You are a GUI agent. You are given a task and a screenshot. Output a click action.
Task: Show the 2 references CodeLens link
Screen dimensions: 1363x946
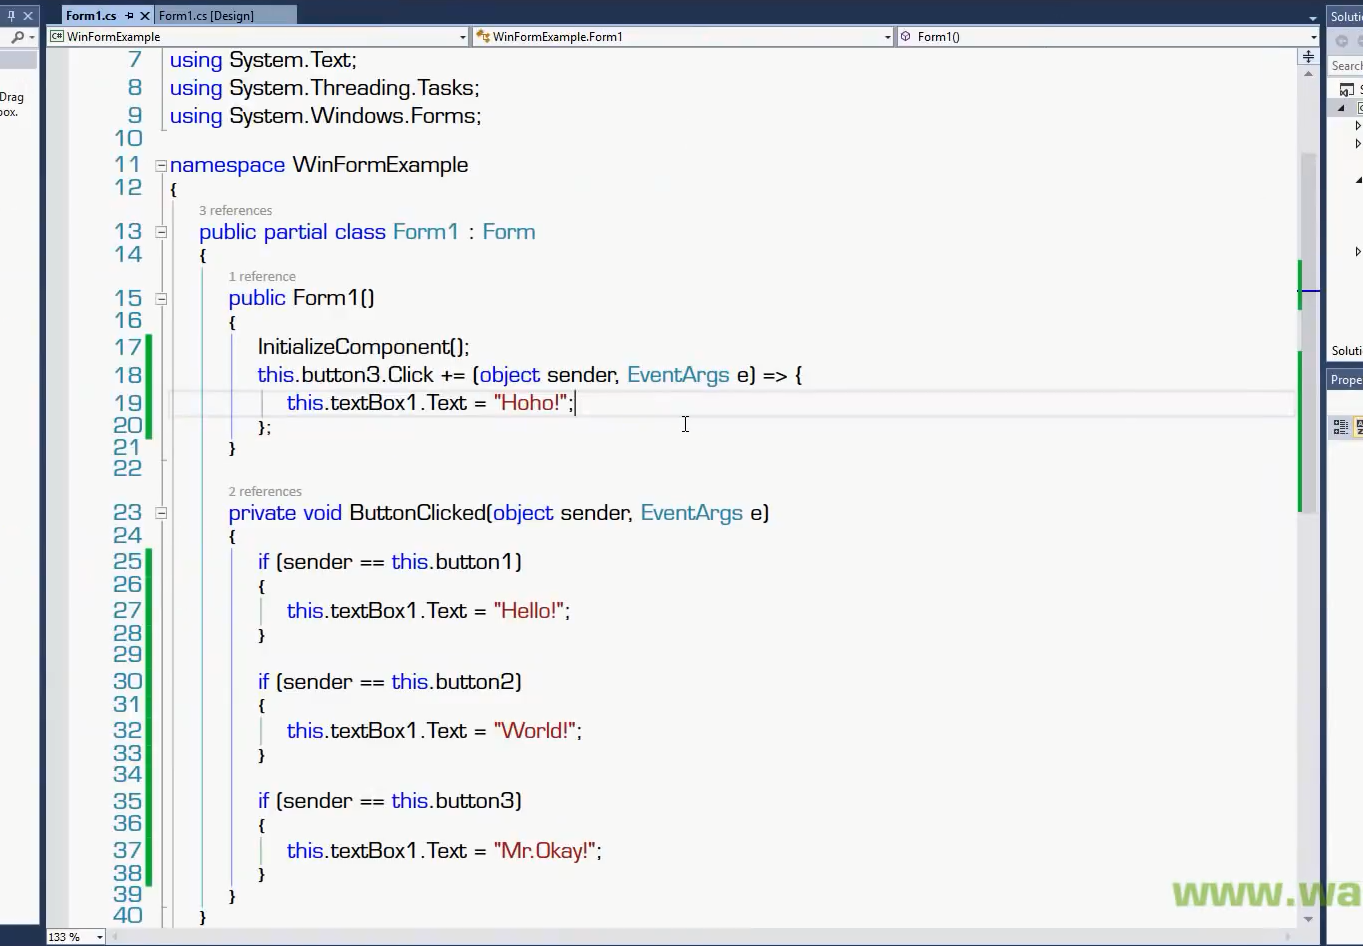(265, 491)
